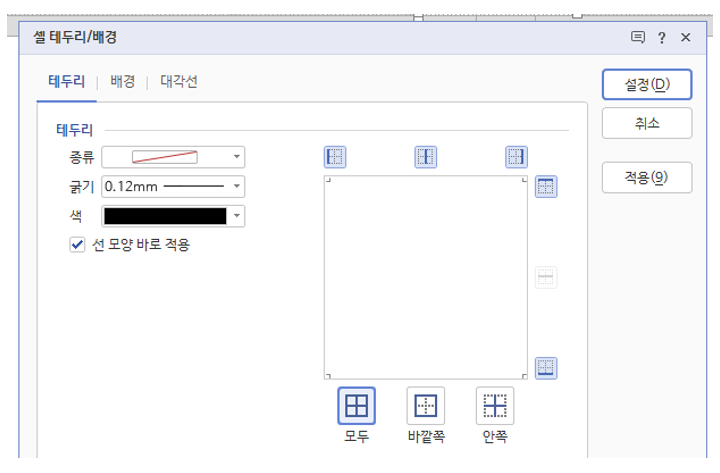
Task: Switch to the 테두리 tab
Action: pyautogui.click(x=67, y=82)
